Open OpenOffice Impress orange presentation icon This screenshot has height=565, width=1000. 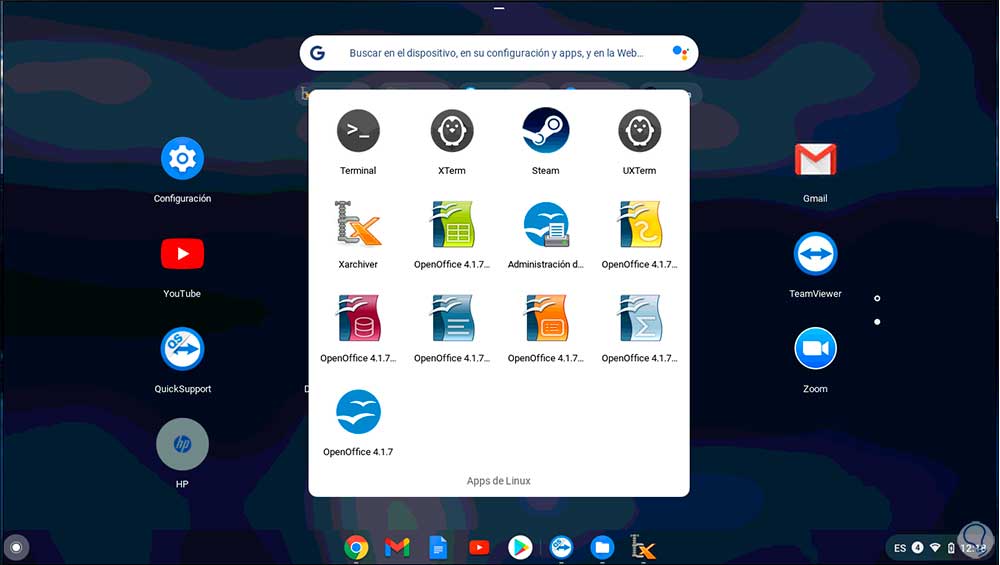click(545, 318)
